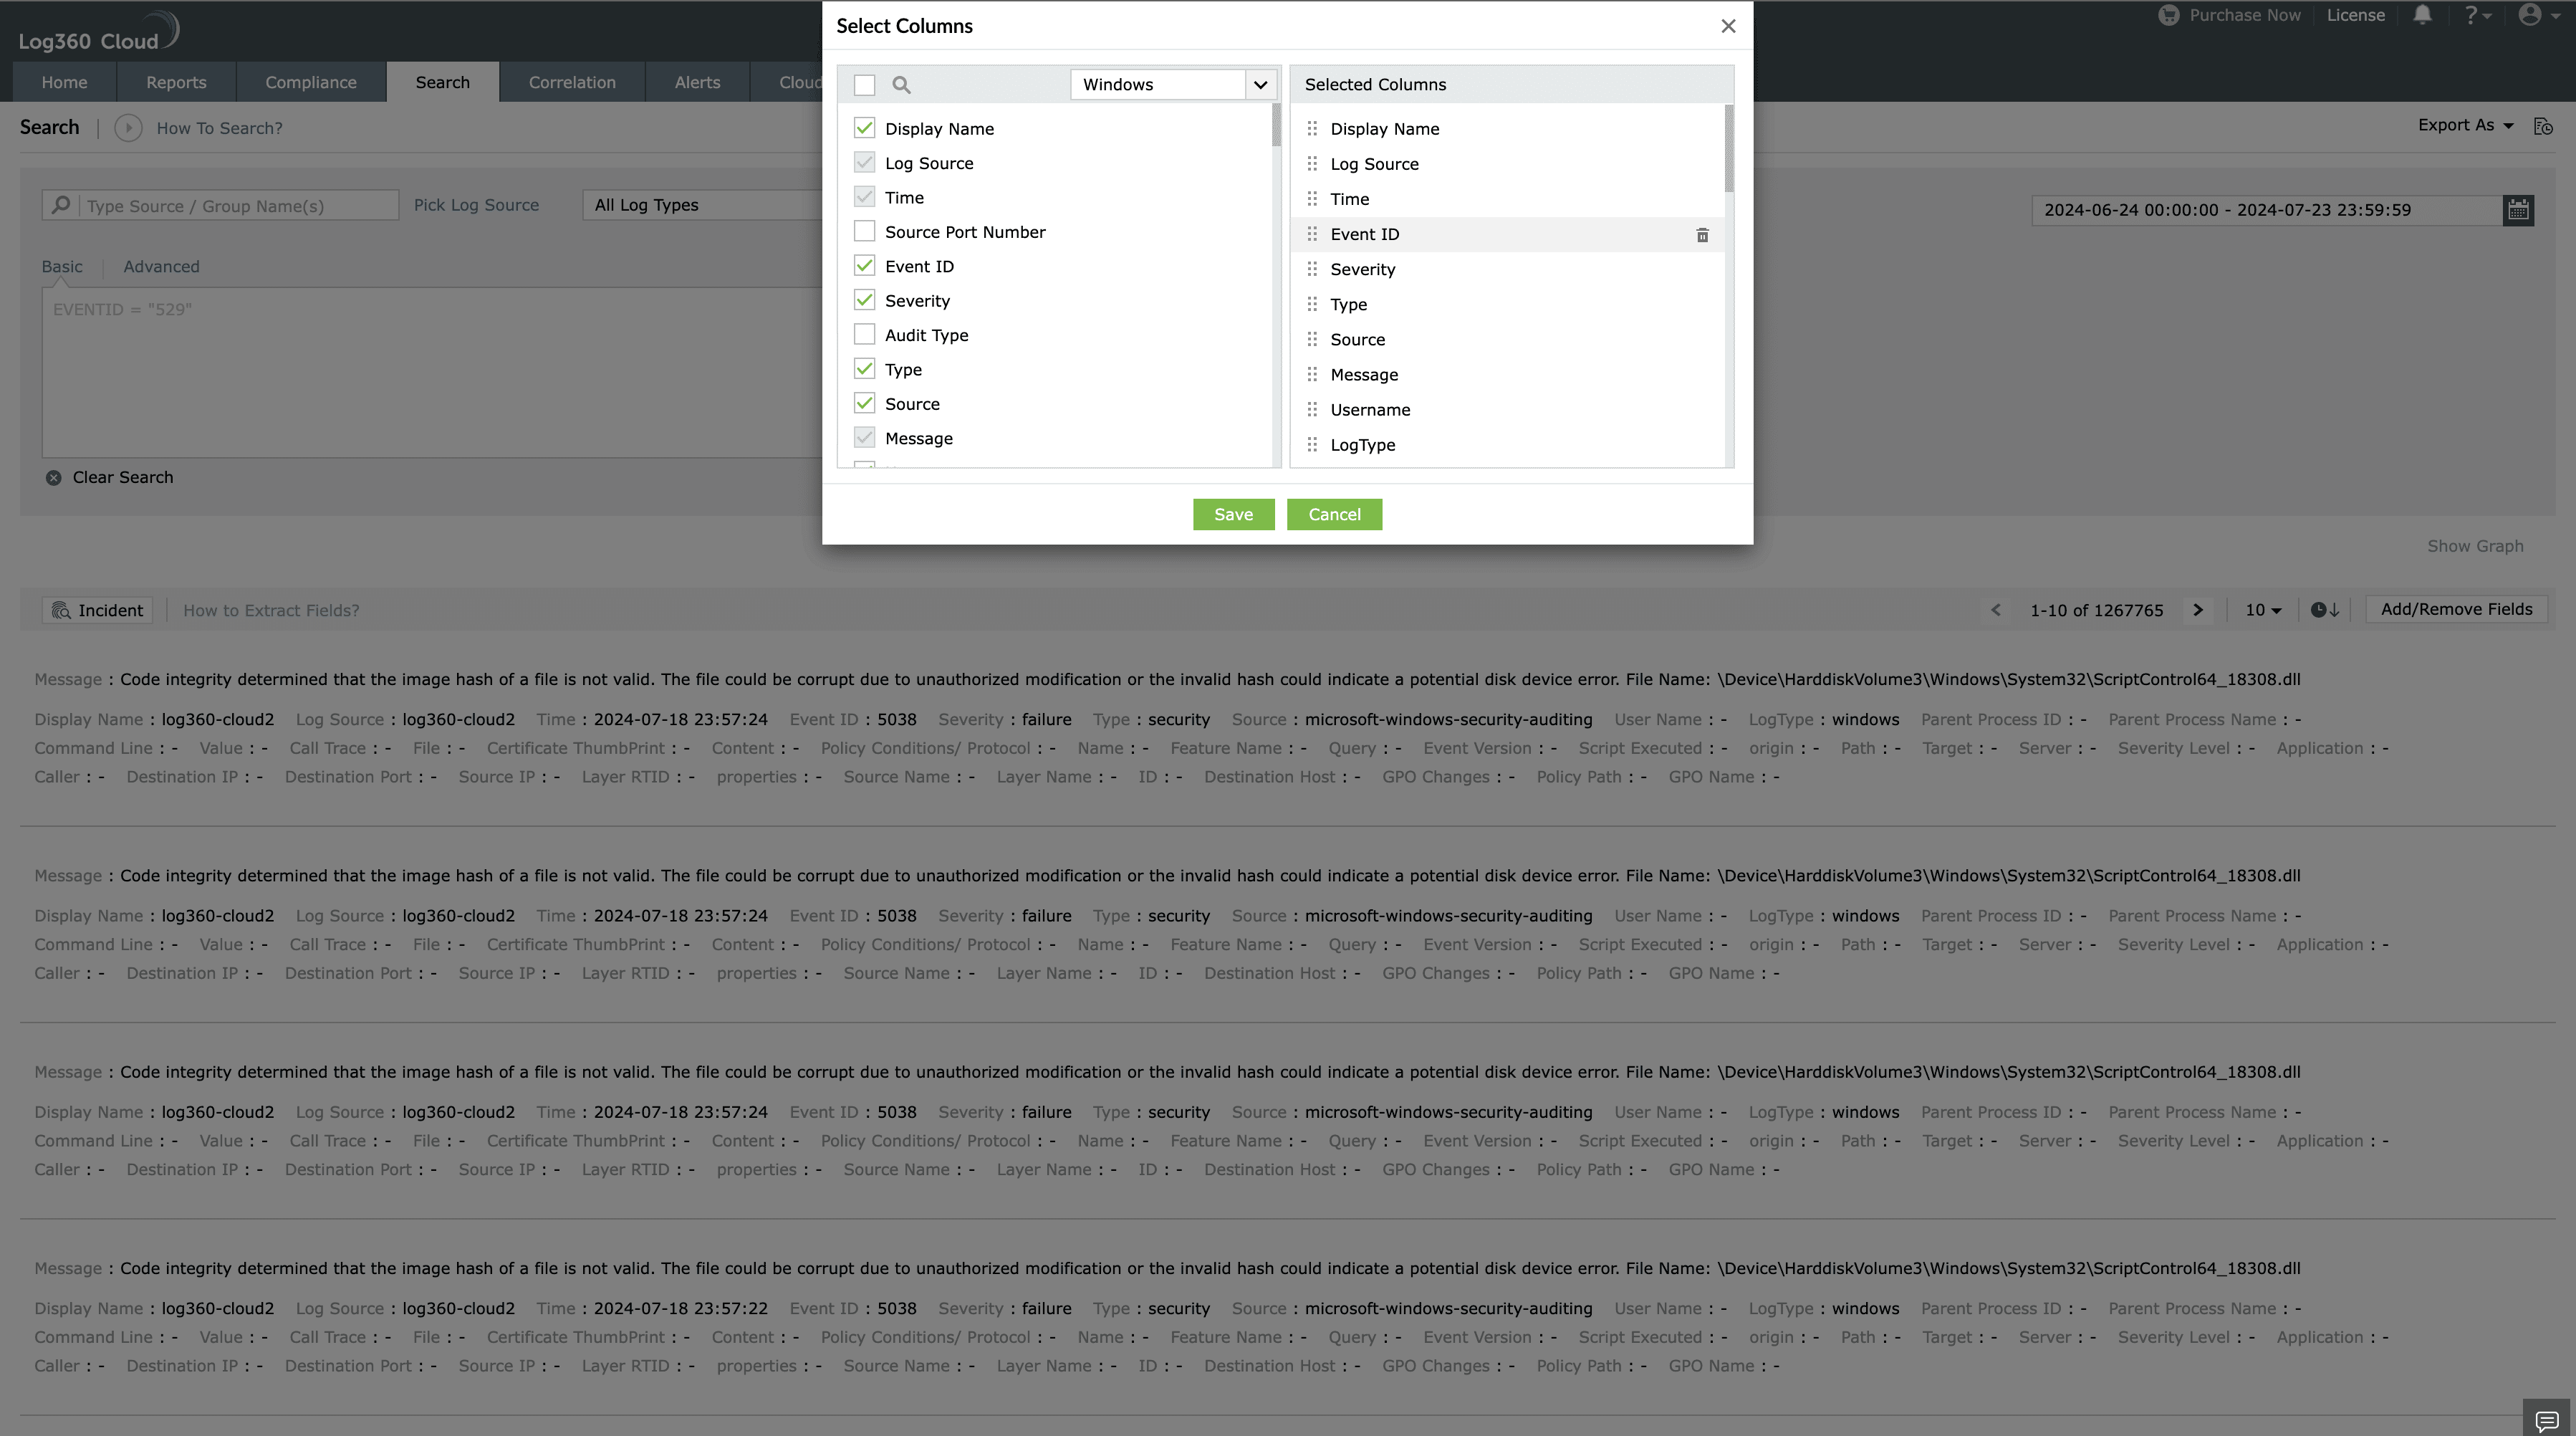Open the All Log Types dropdown

pos(700,205)
